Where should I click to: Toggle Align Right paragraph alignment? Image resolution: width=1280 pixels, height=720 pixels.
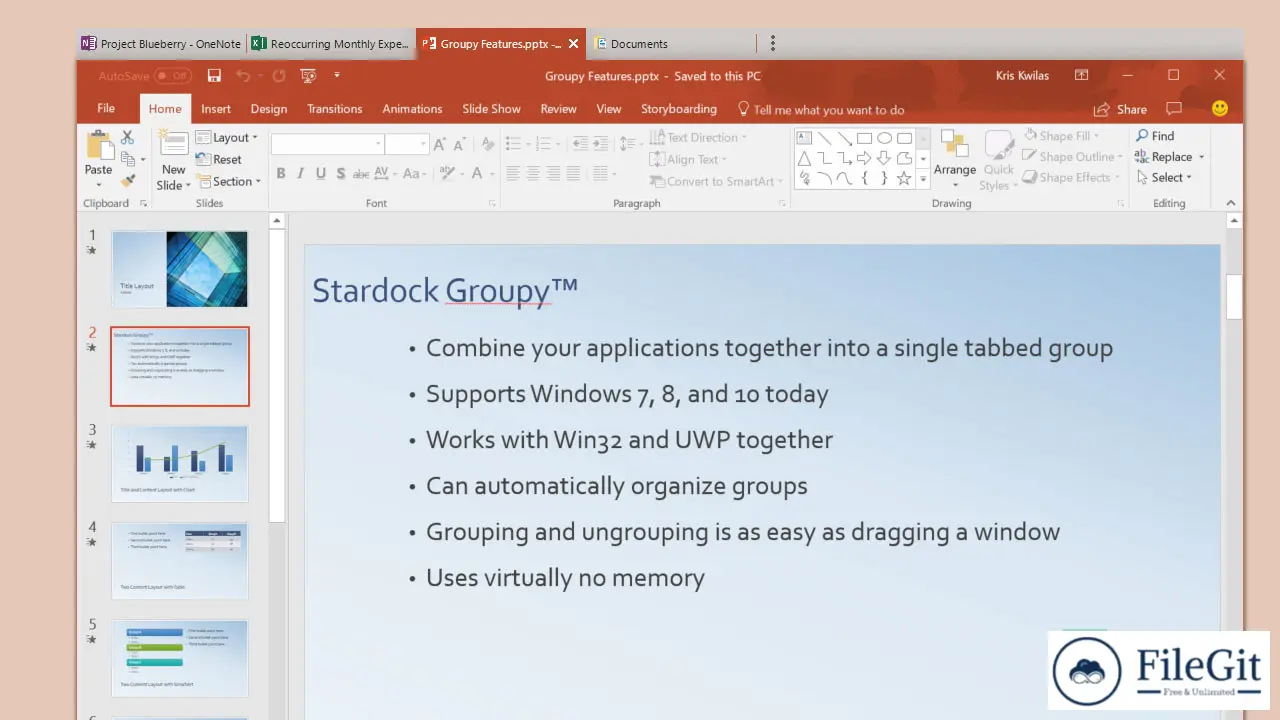(x=553, y=174)
